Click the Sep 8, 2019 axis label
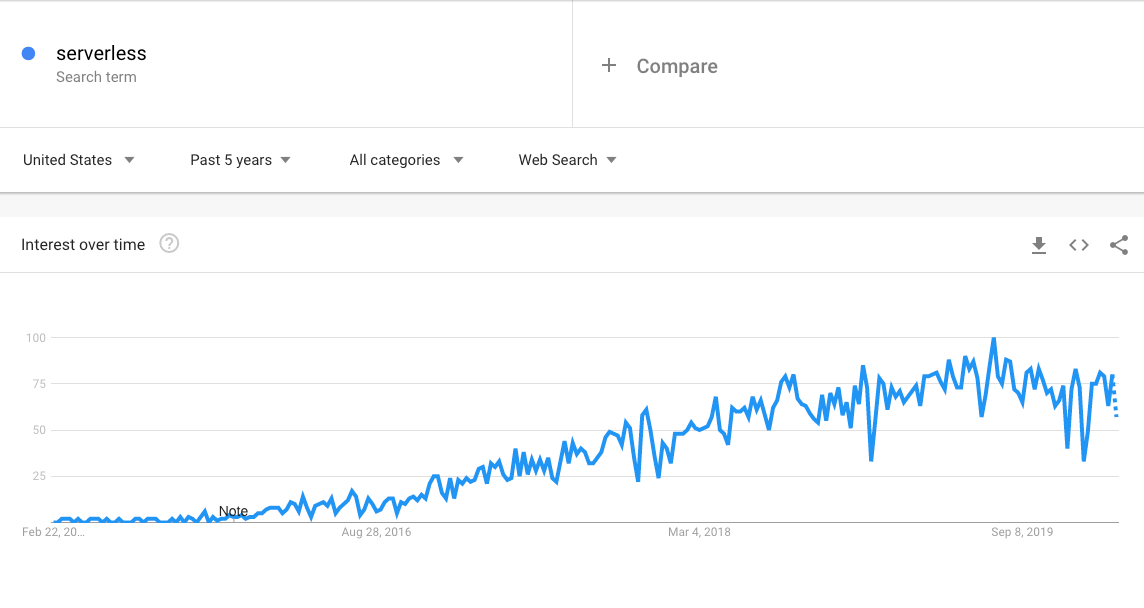 point(1021,532)
